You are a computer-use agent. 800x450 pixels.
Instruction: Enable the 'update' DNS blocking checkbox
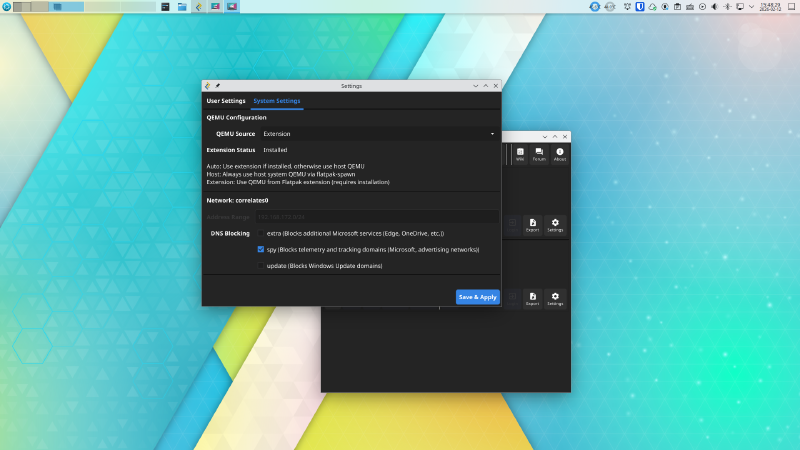261,266
